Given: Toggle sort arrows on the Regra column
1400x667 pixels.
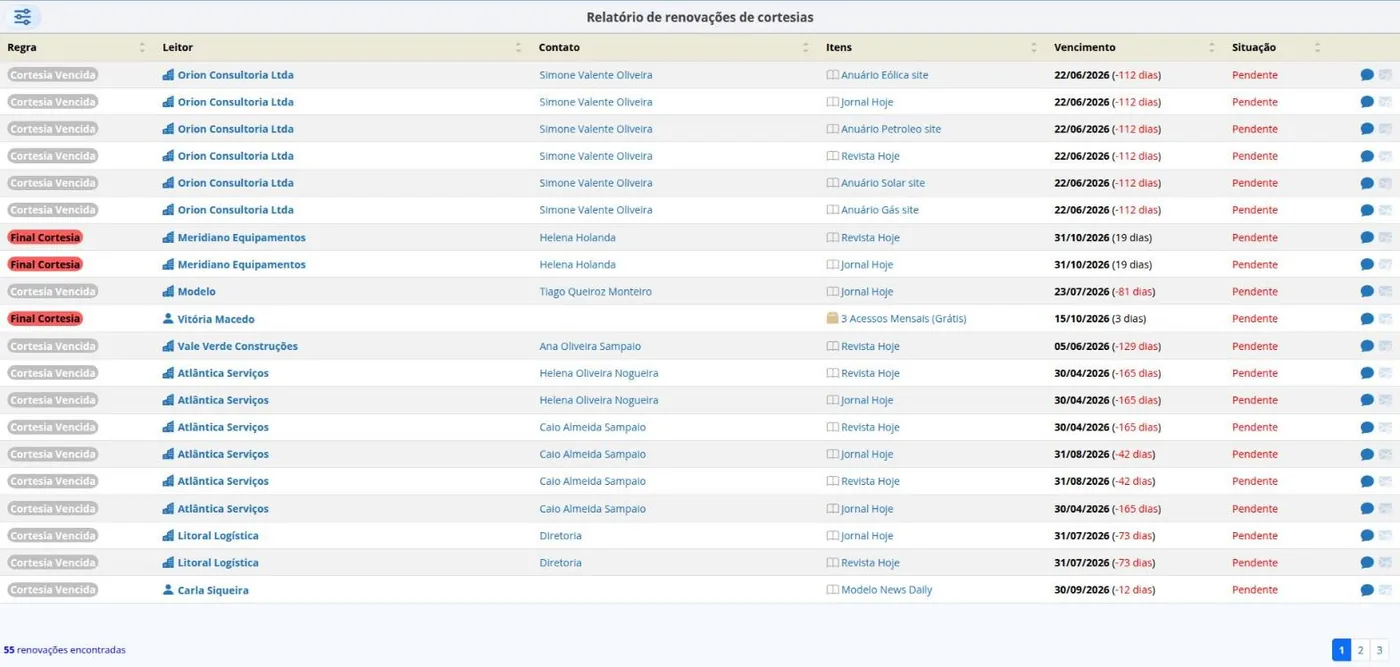Looking at the screenshot, I should click(142, 47).
